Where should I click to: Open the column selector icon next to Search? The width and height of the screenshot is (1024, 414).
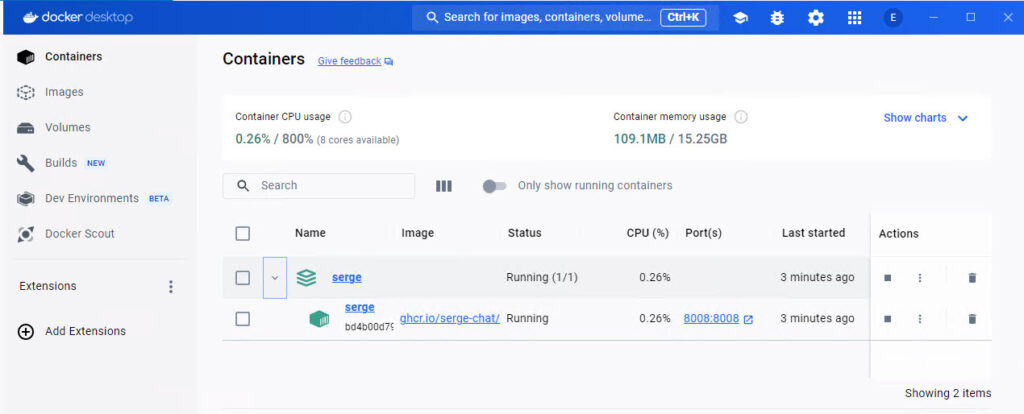pyautogui.click(x=444, y=186)
